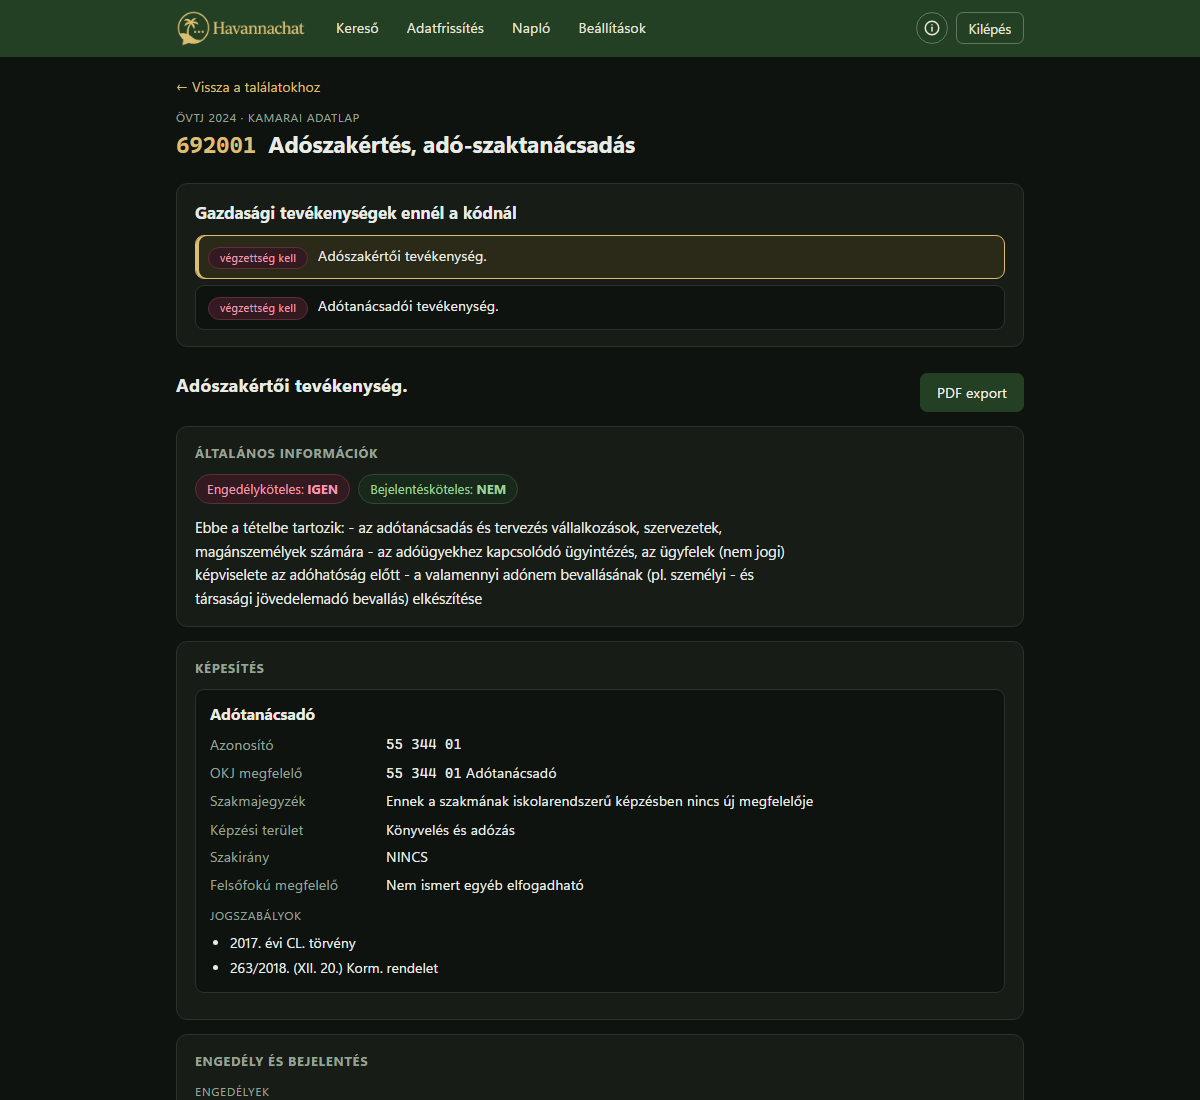Click the Havannachat palm tree logo

192,28
